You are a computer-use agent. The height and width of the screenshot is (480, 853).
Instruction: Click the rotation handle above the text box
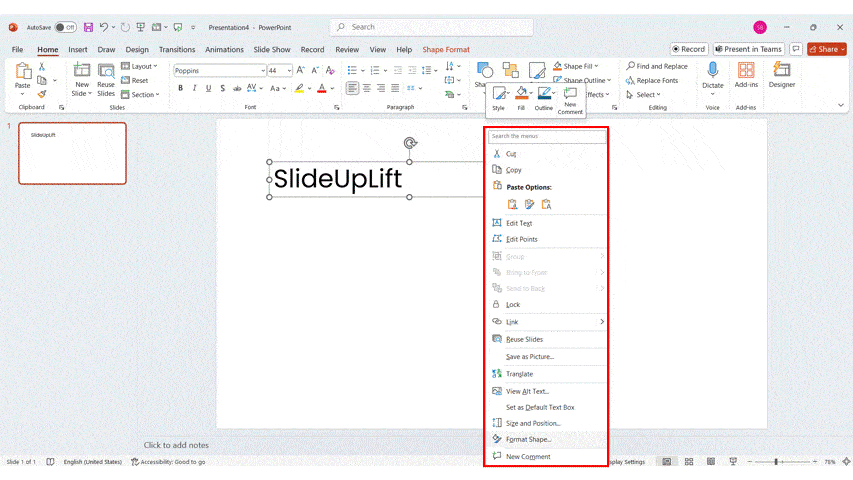click(x=410, y=143)
